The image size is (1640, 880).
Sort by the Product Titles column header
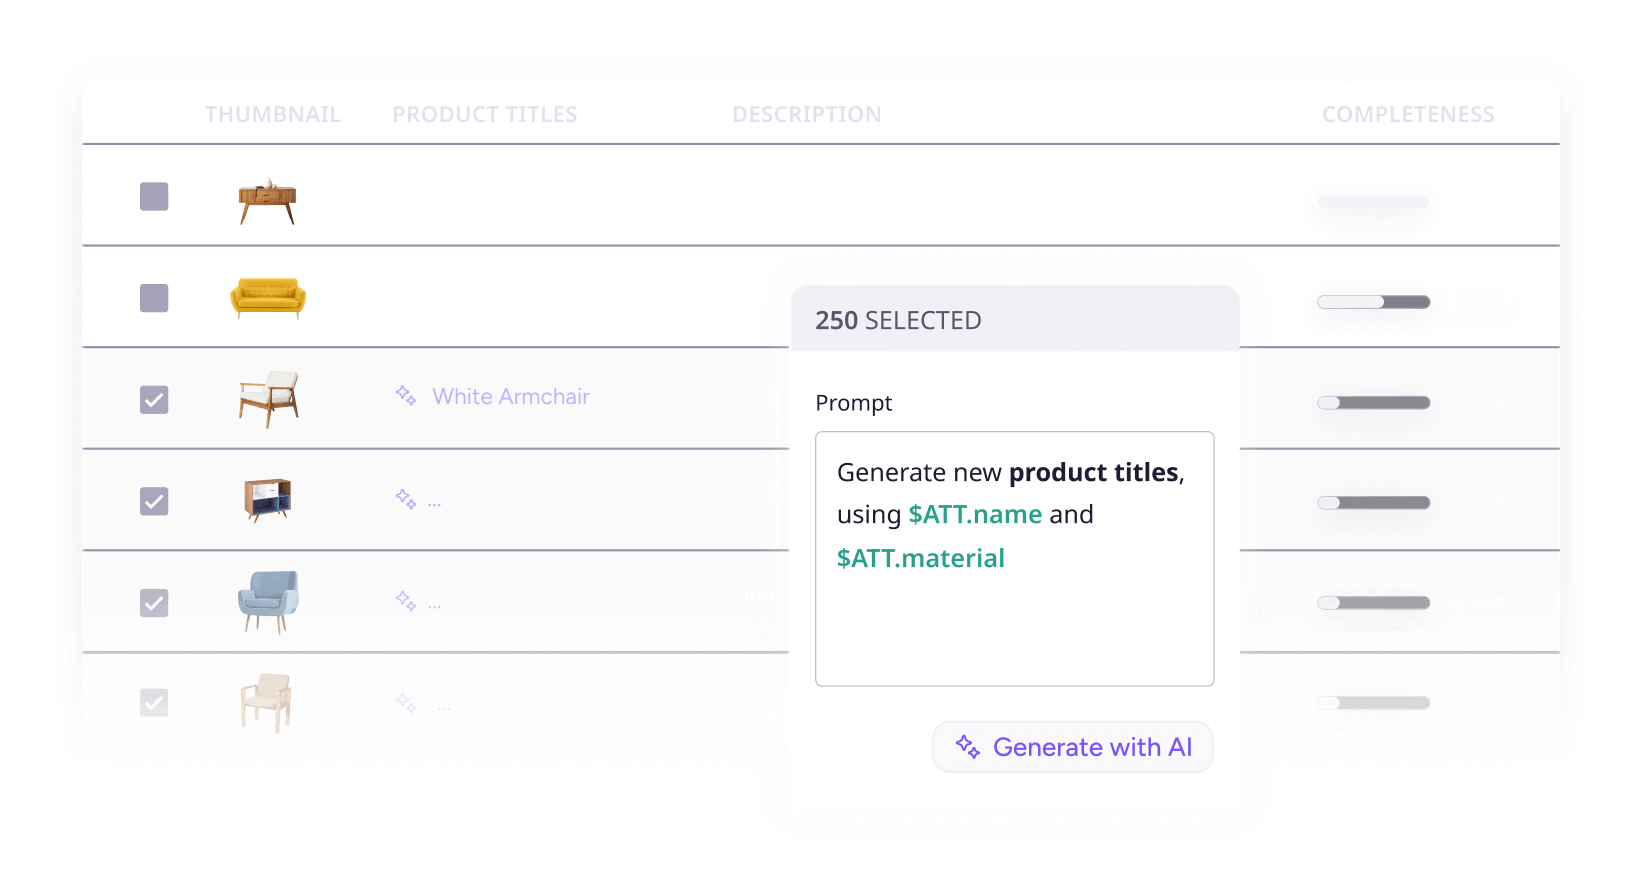485,115
